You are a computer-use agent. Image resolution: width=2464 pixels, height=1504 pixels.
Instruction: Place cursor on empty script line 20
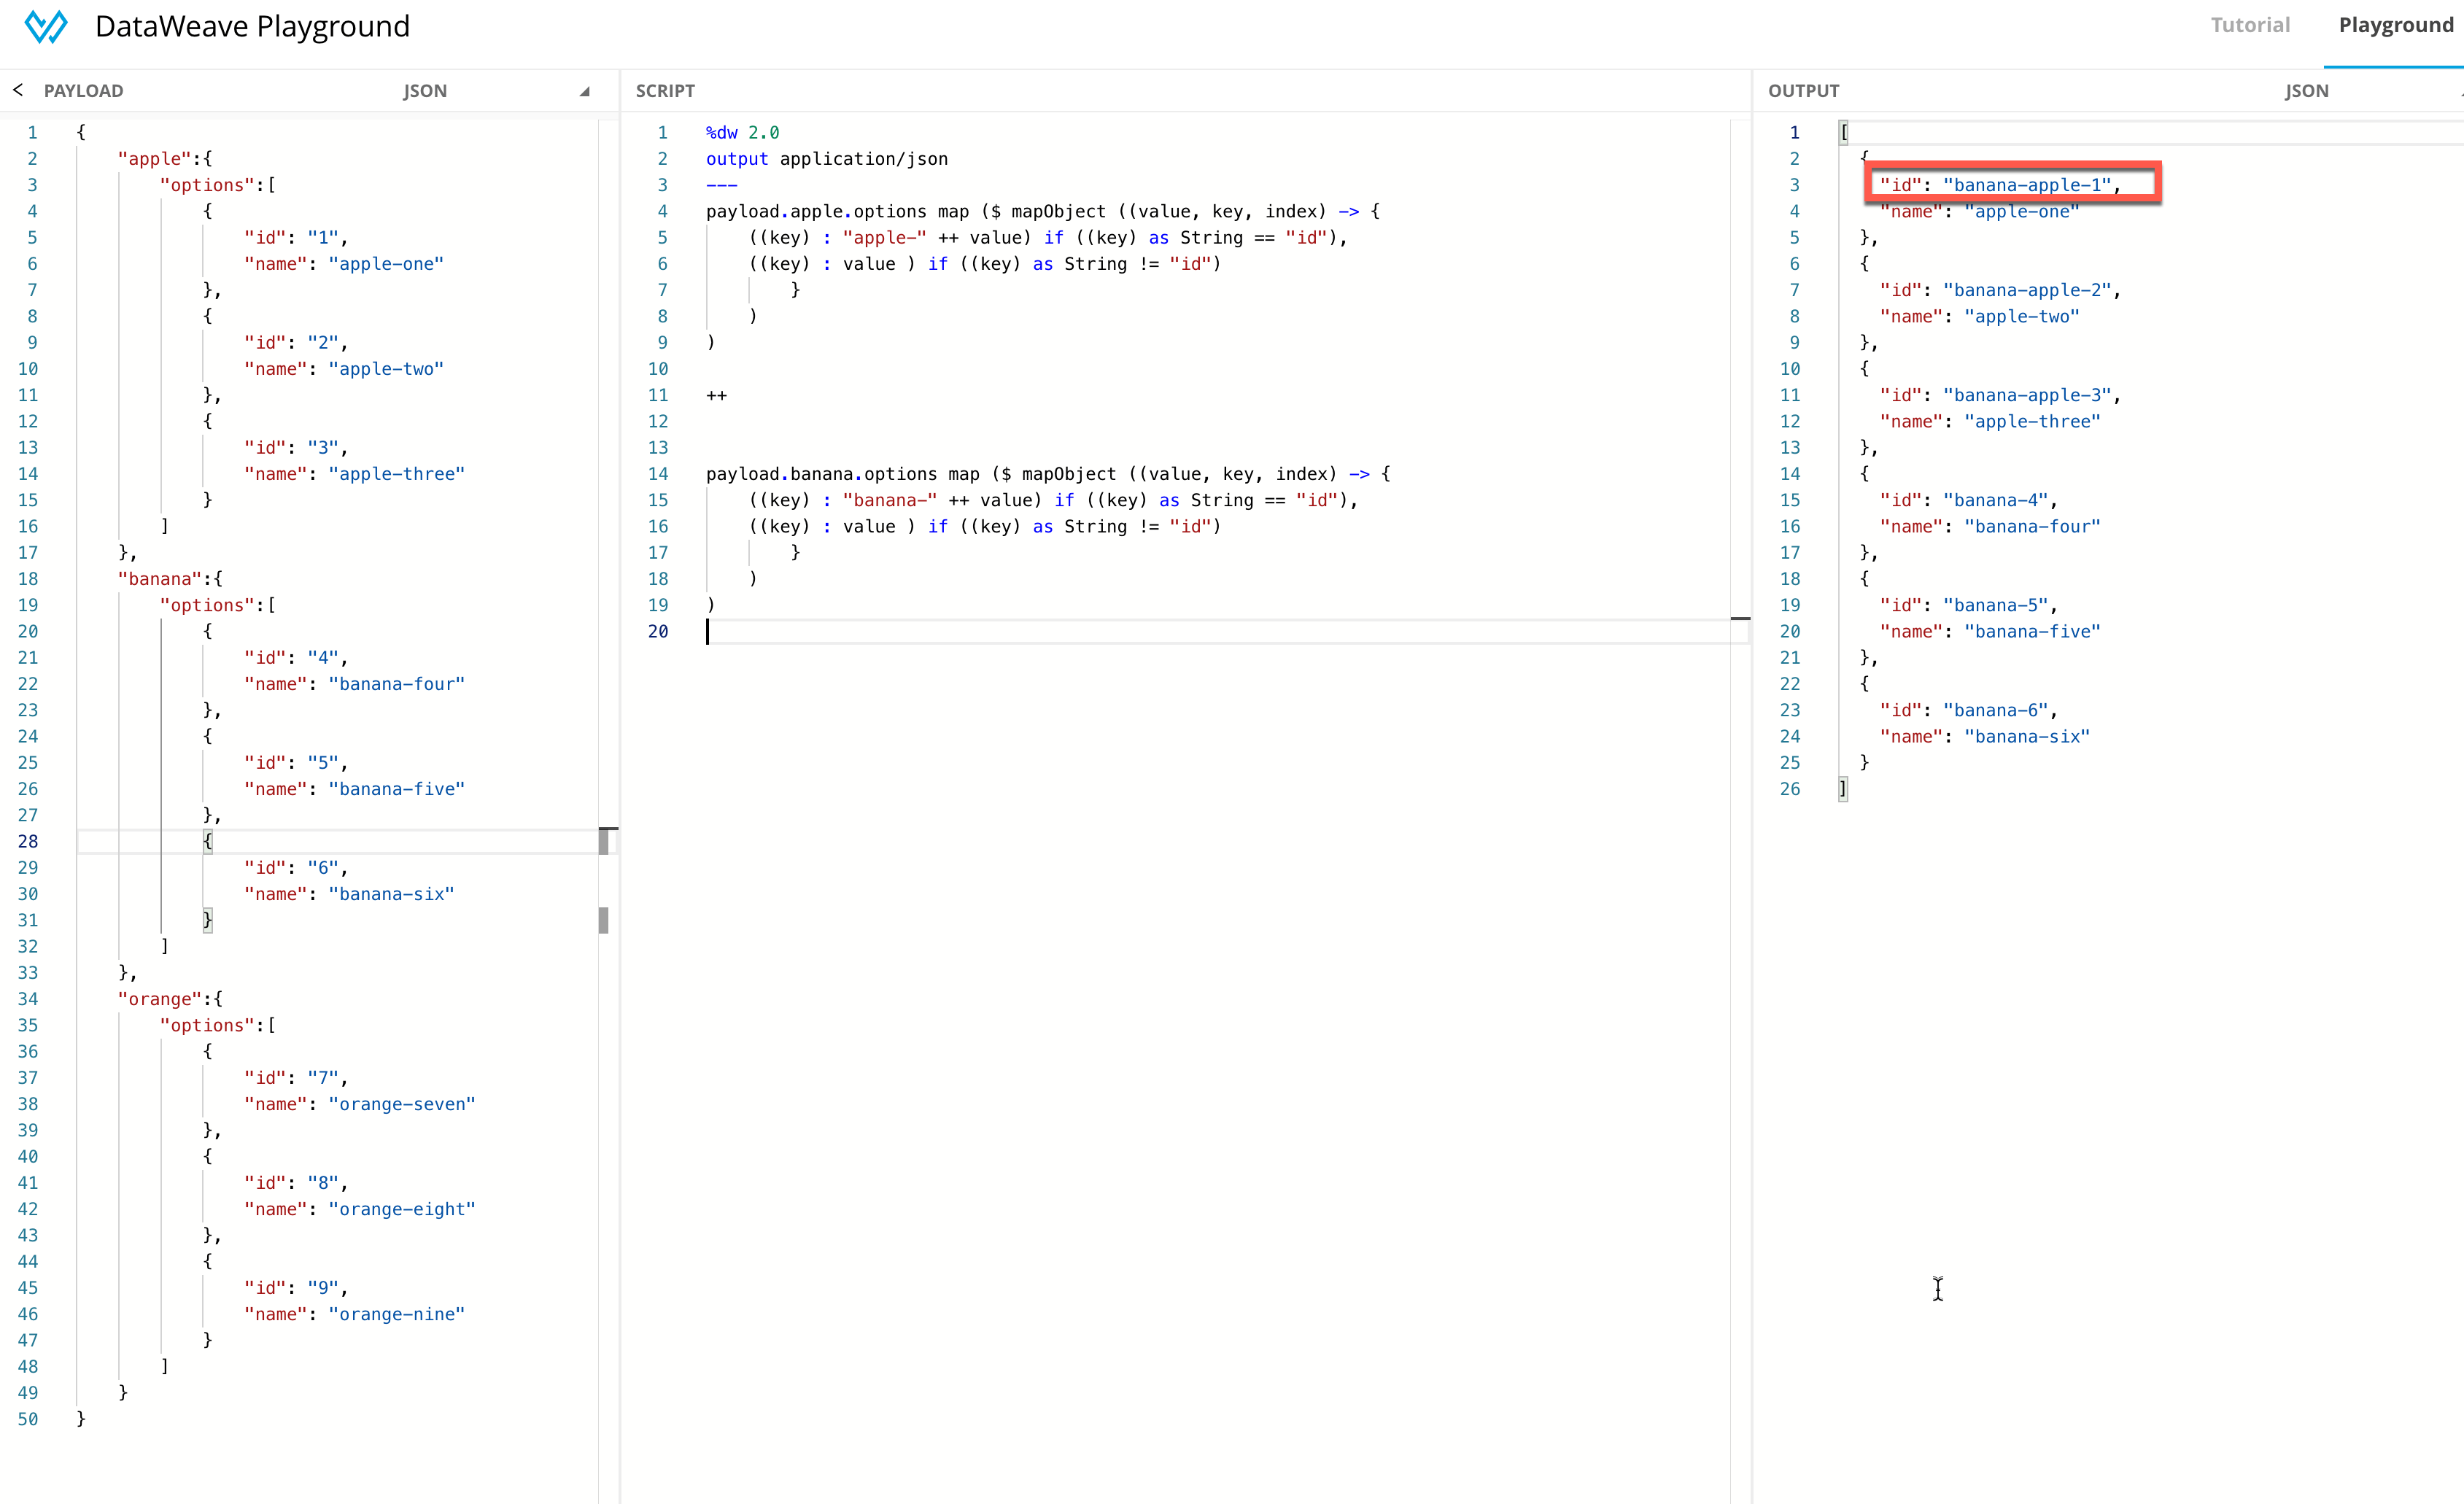tap(900, 631)
